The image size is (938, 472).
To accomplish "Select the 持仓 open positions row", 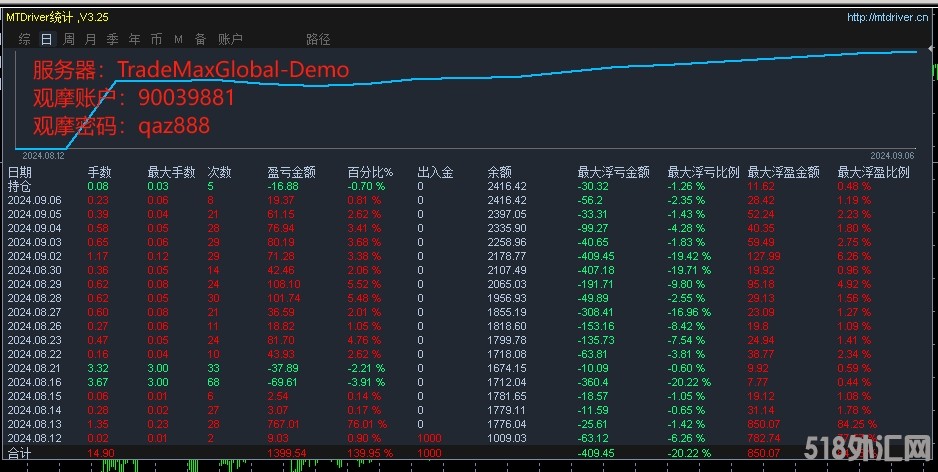I will (20, 186).
